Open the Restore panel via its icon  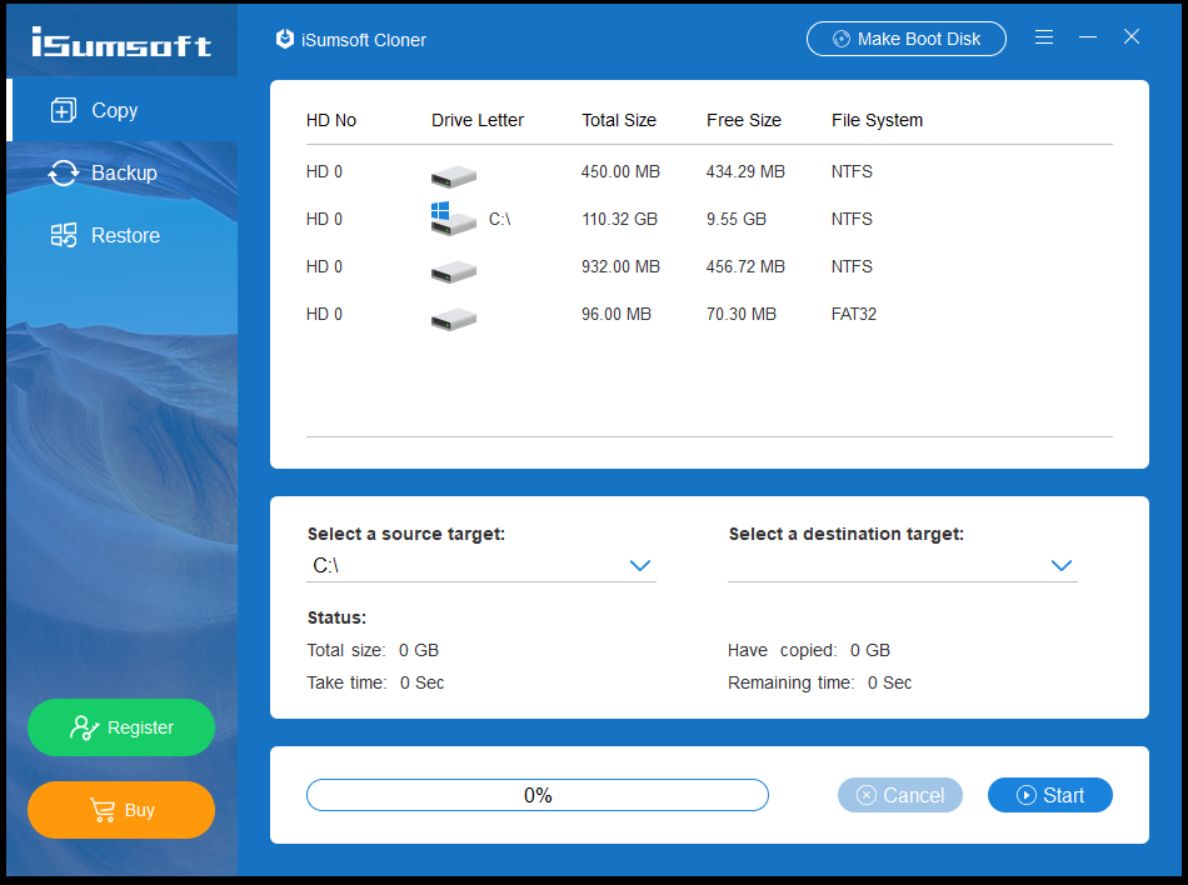[63, 235]
